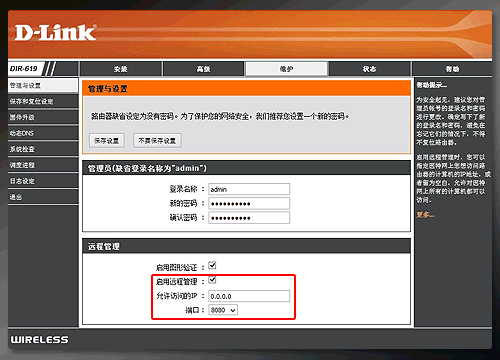500x360 pixels.
Task: Toggle the 启用图形验证 checkbox
Action: point(212,266)
